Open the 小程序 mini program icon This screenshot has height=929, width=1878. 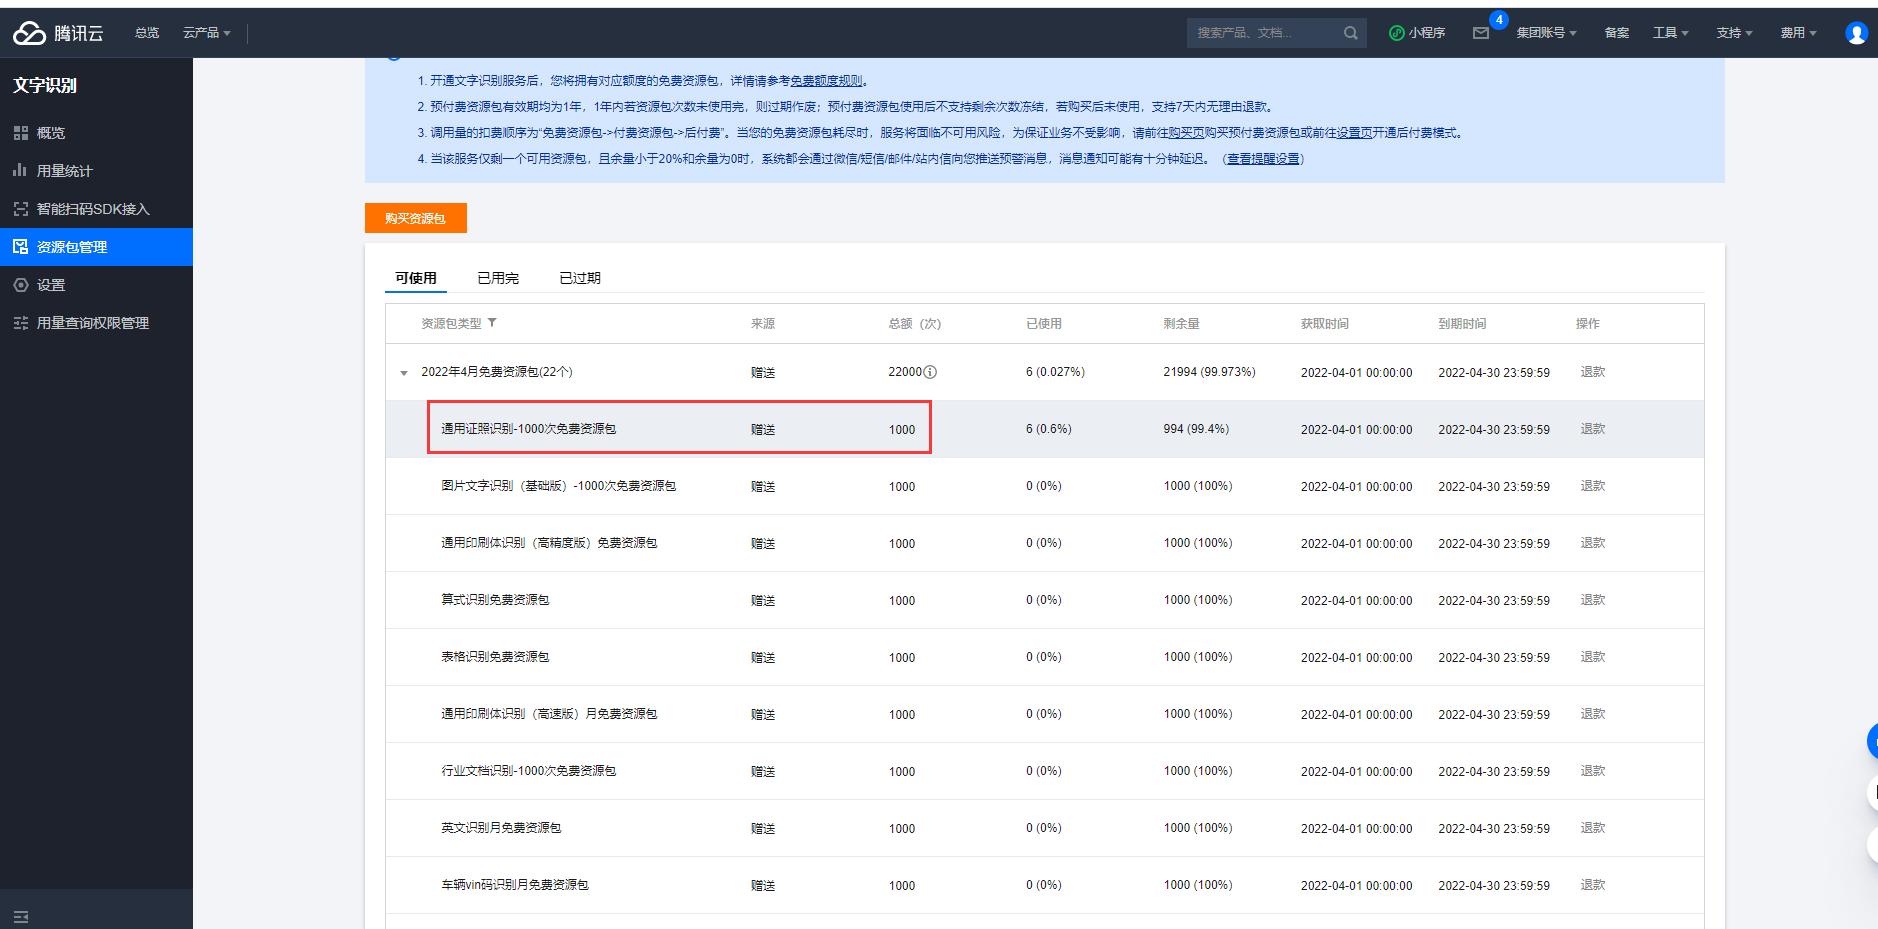[x=1397, y=33]
